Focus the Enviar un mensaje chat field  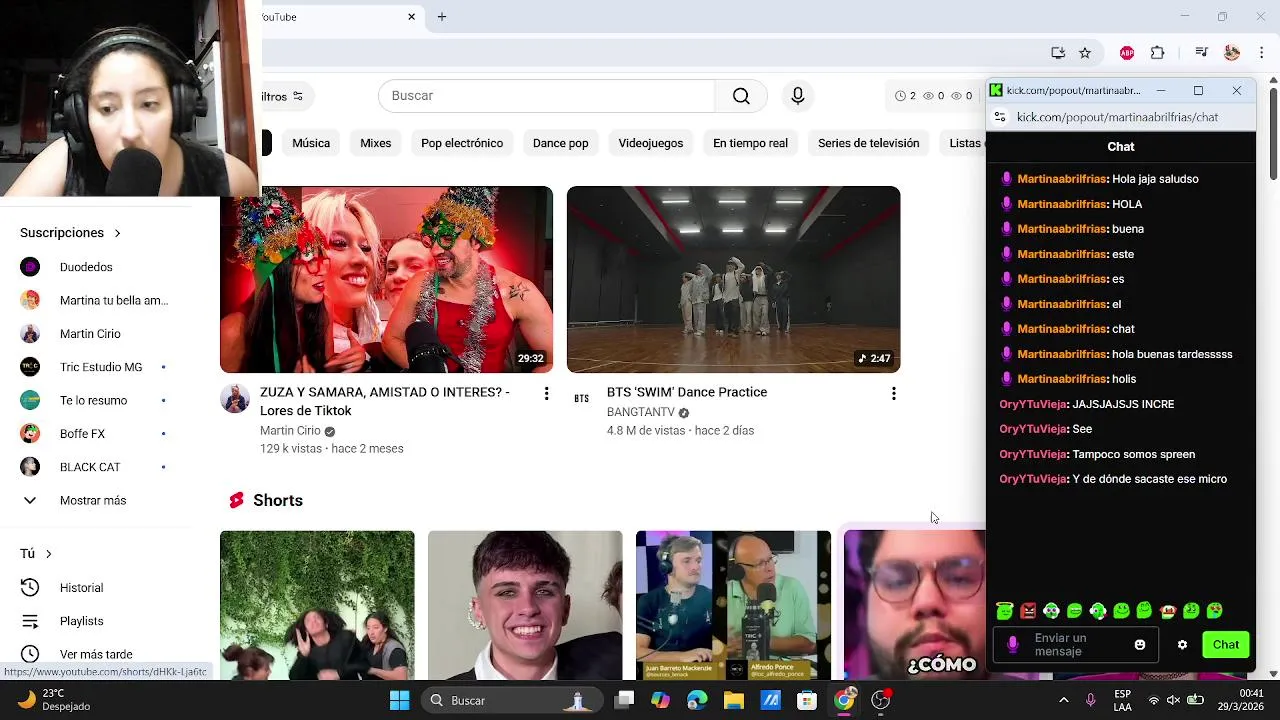tap(1078, 645)
